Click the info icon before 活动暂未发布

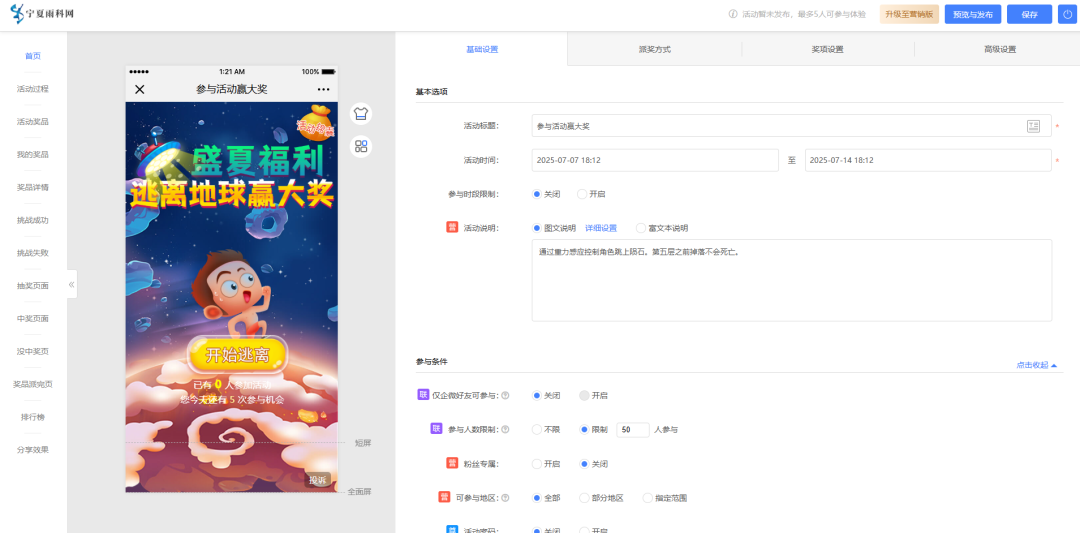(x=733, y=14)
